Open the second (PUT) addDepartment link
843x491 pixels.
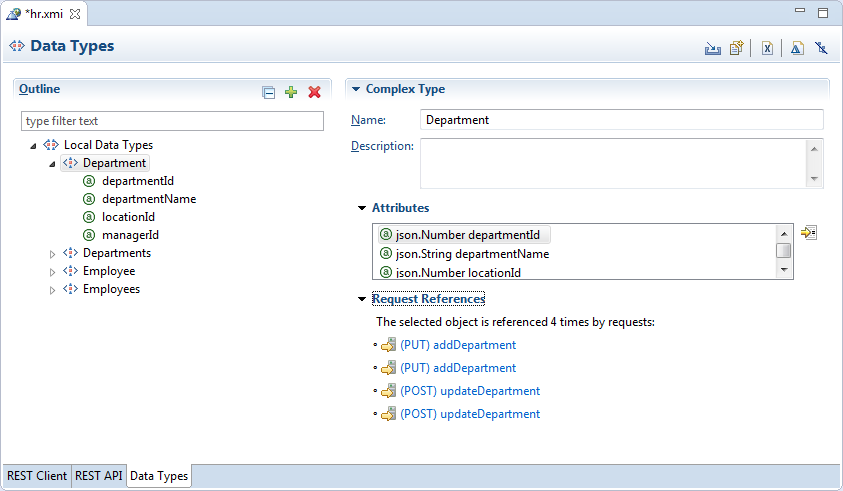458,368
